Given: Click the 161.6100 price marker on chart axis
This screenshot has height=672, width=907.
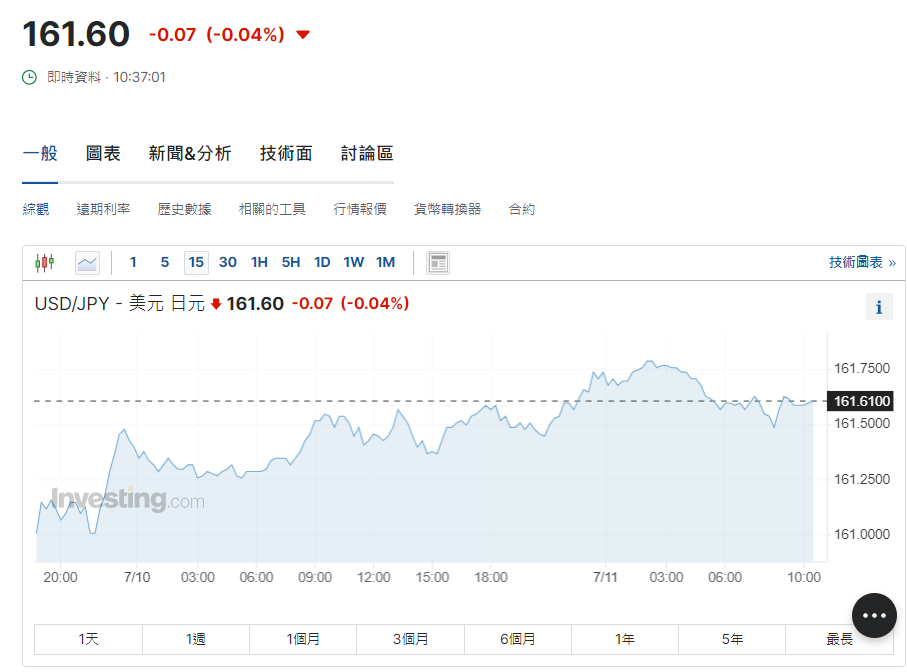Looking at the screenshot, I should 861,401.
